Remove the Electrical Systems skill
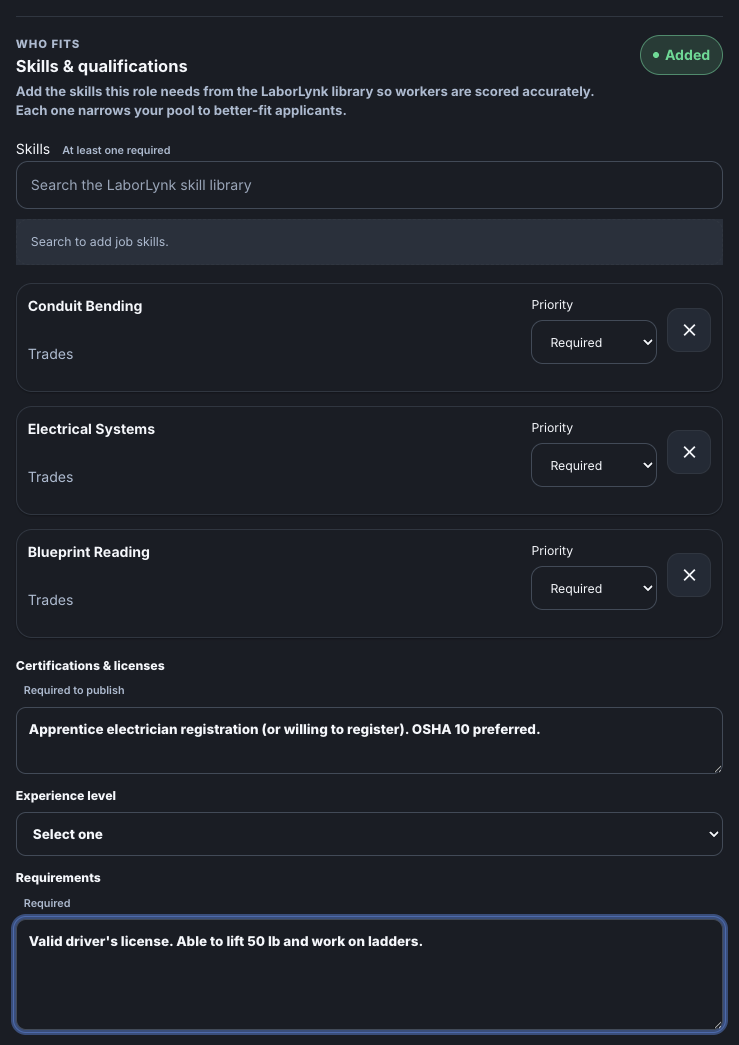Image resolution: width=739 pixels, height=1045 pixels. (x=688, y=453)
